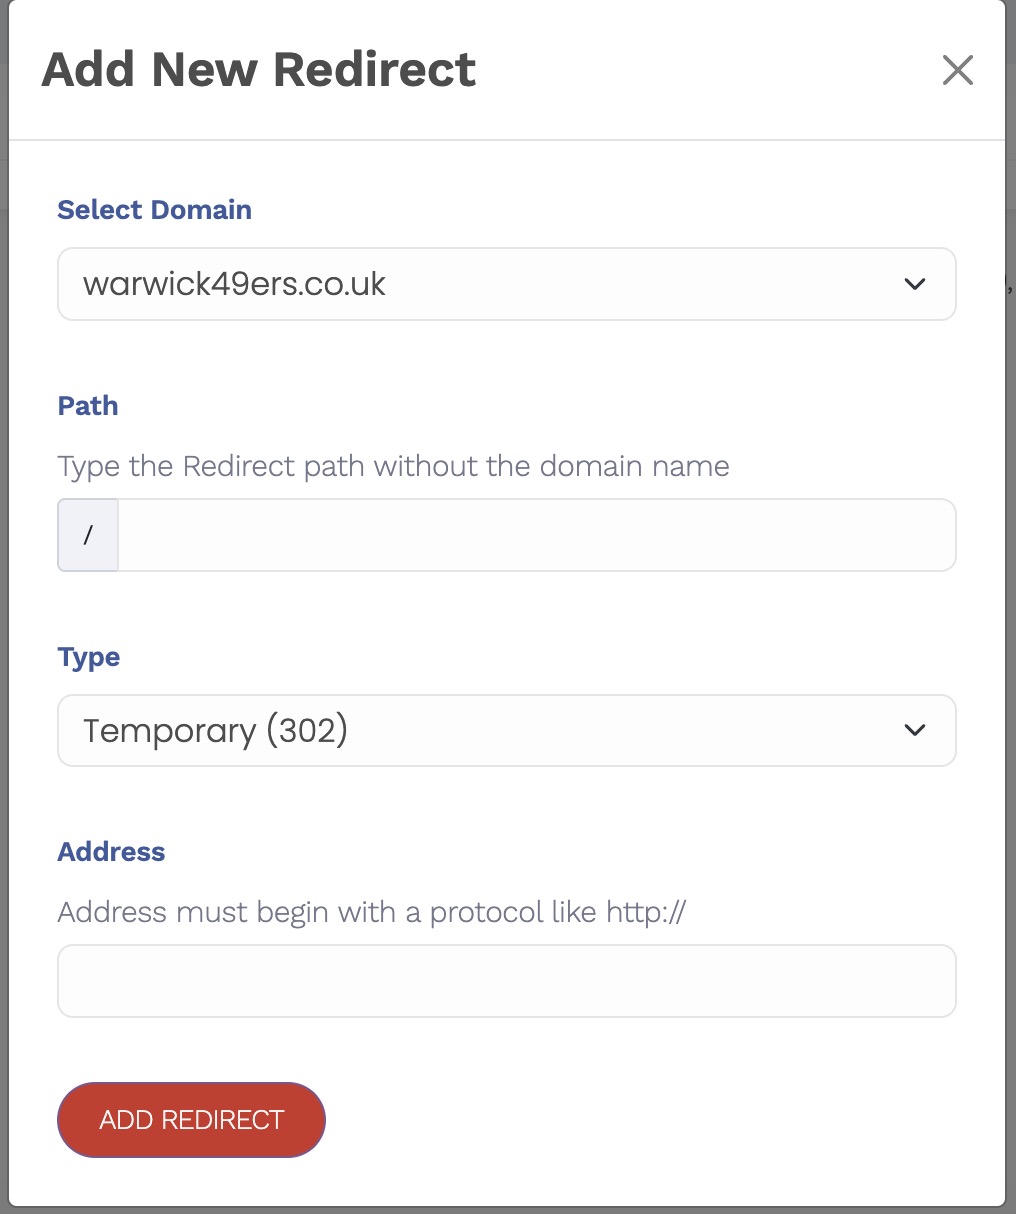Select the warwick49ers.co.uk domain text
This screenshot has height=1214, width=1016.
pos(234,284)
